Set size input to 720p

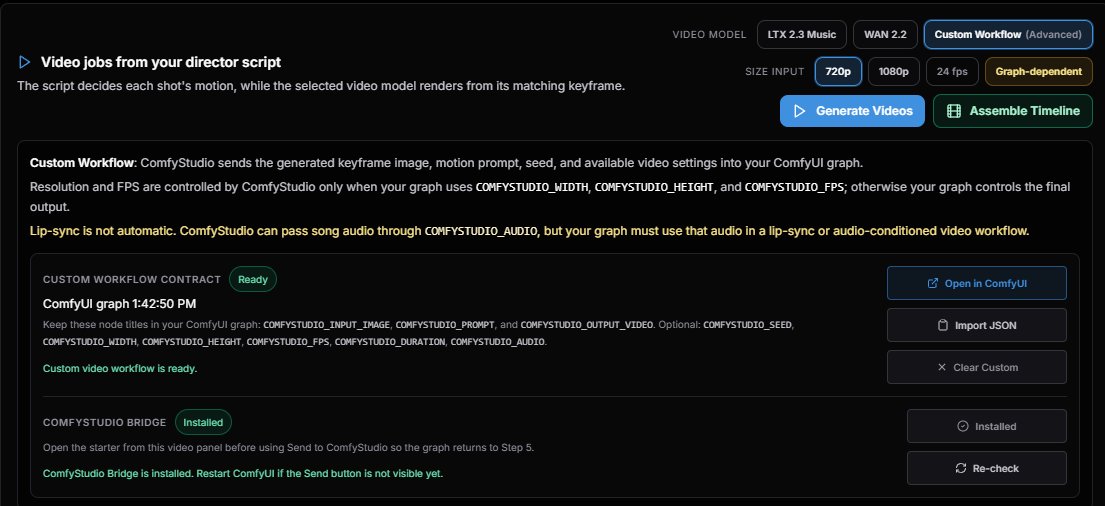click(x=838, y=71)
